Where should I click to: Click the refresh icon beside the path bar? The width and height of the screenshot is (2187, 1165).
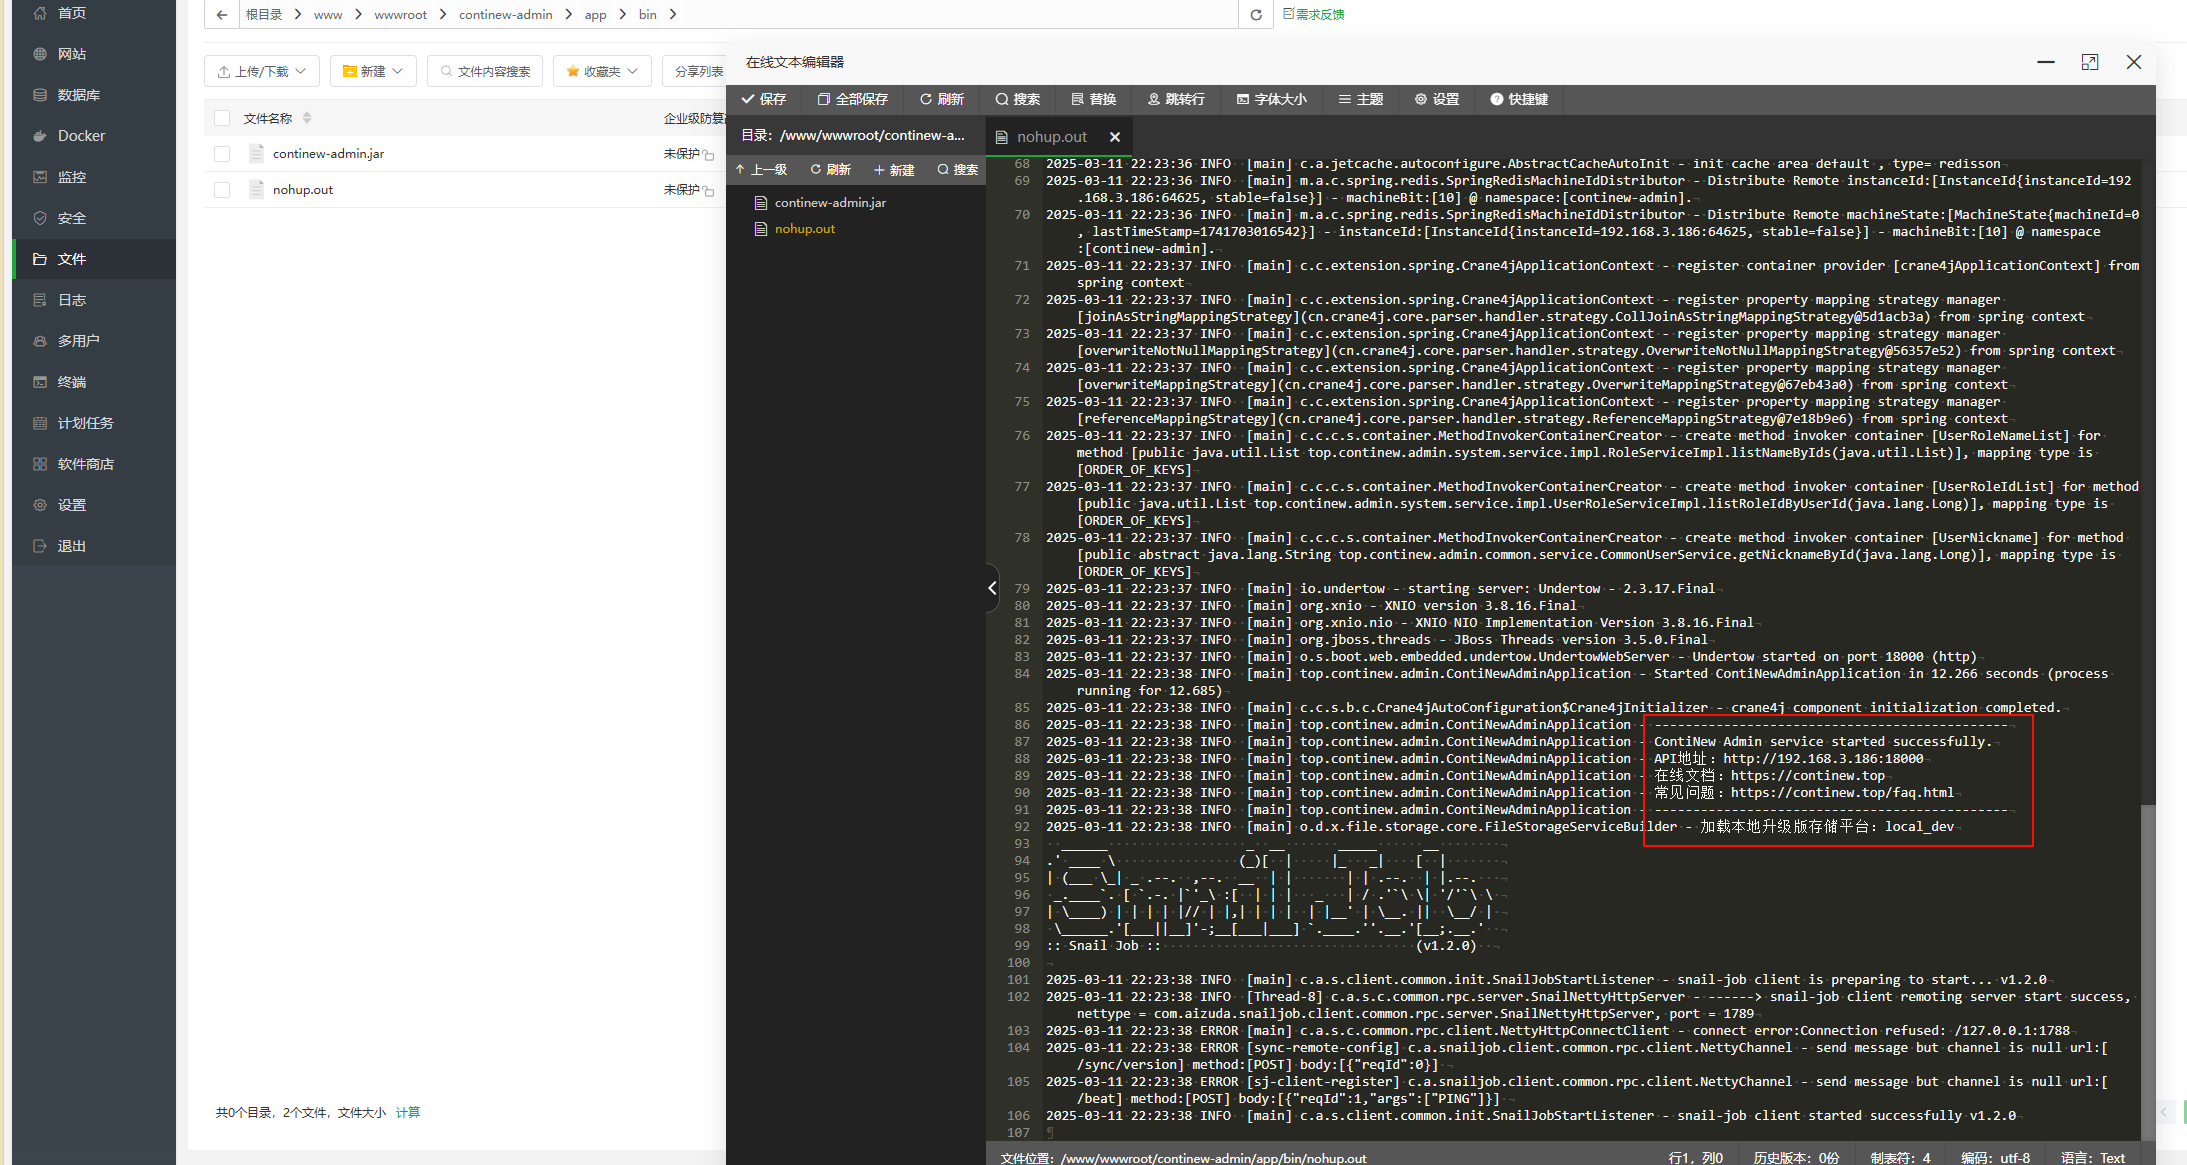pos(1256,14)
